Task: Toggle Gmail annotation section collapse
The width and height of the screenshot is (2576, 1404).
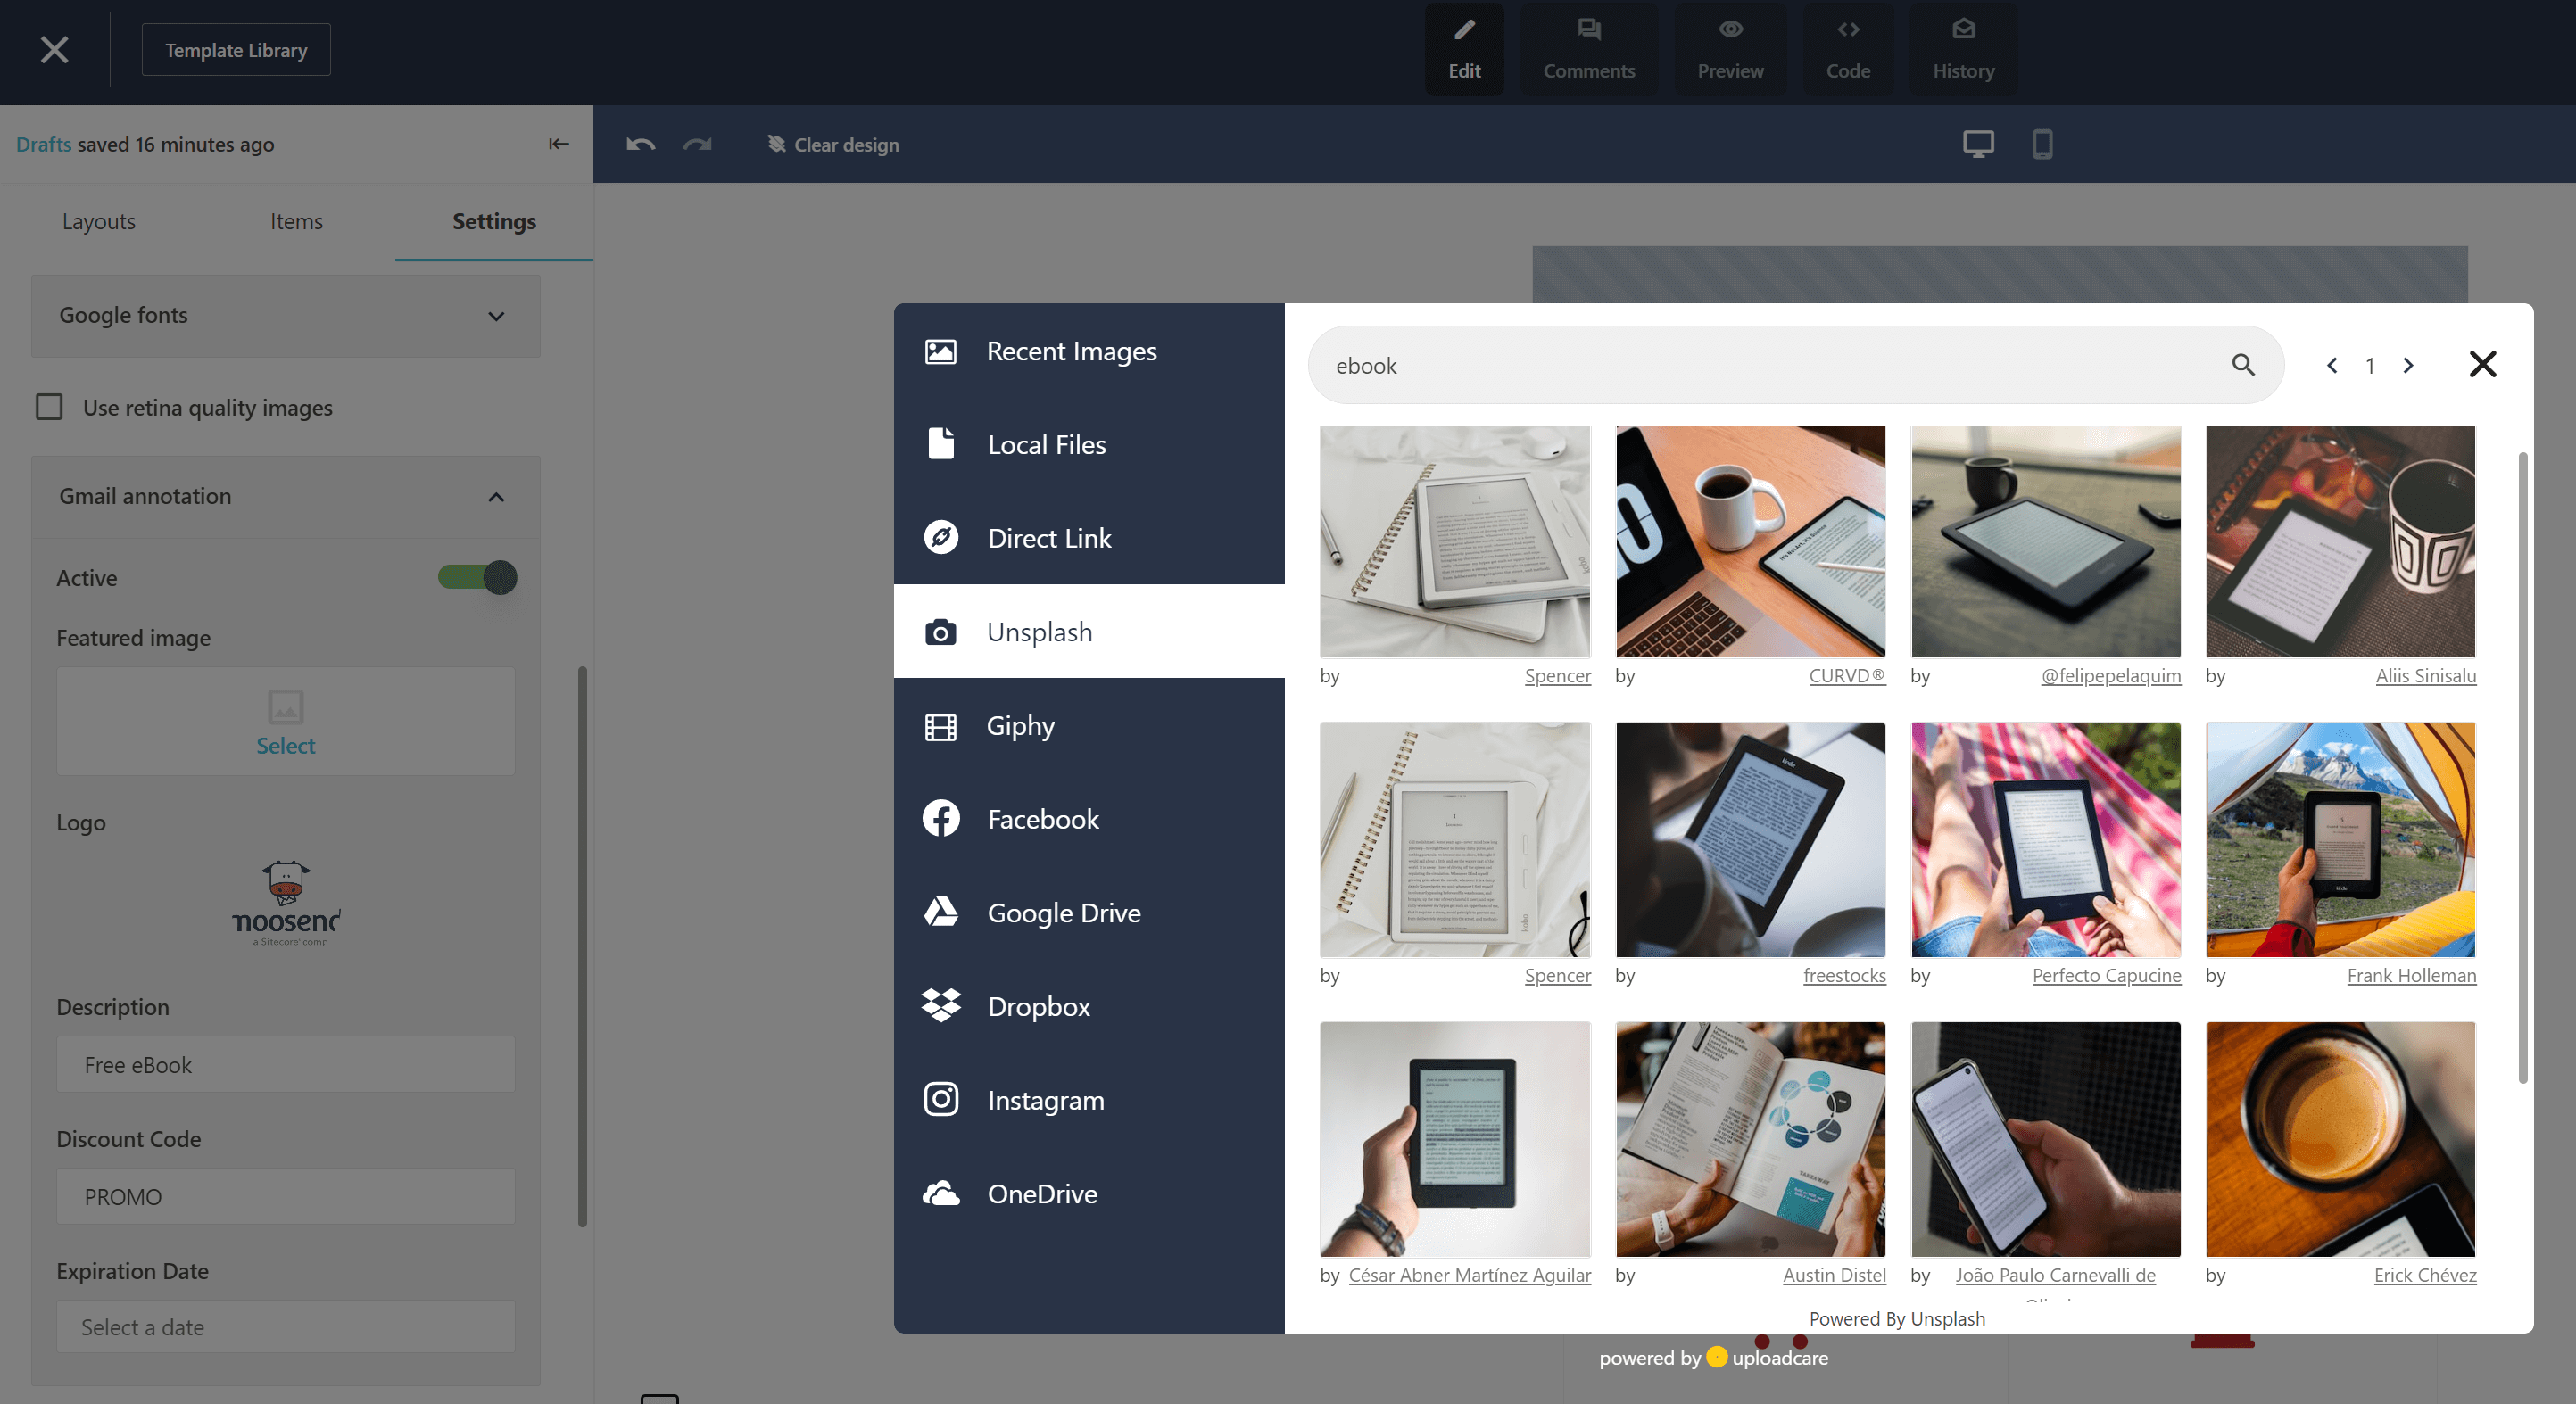Action: click(496, 496)
